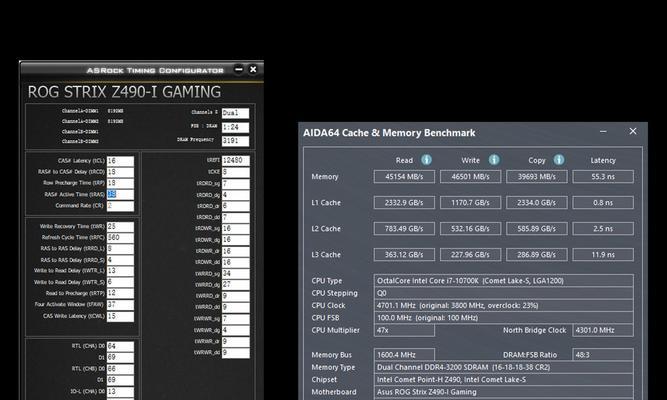The width and height of the screenshot is (667, 400).
Task: Click the L1 Cache Read value 2332.9 GB/s
Action: point(404,203)
